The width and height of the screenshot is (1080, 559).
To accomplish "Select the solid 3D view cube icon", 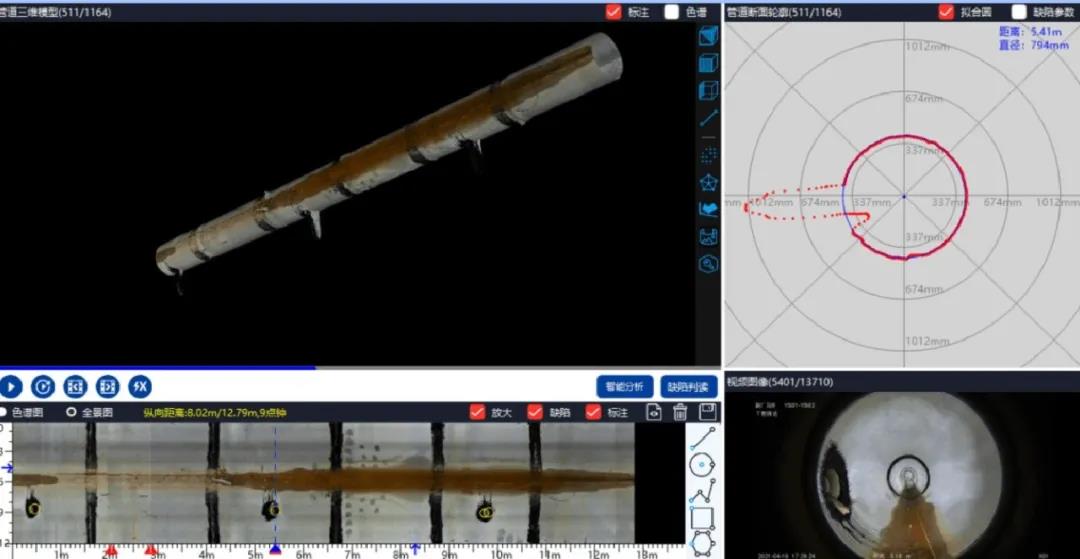I will point(709,36).
